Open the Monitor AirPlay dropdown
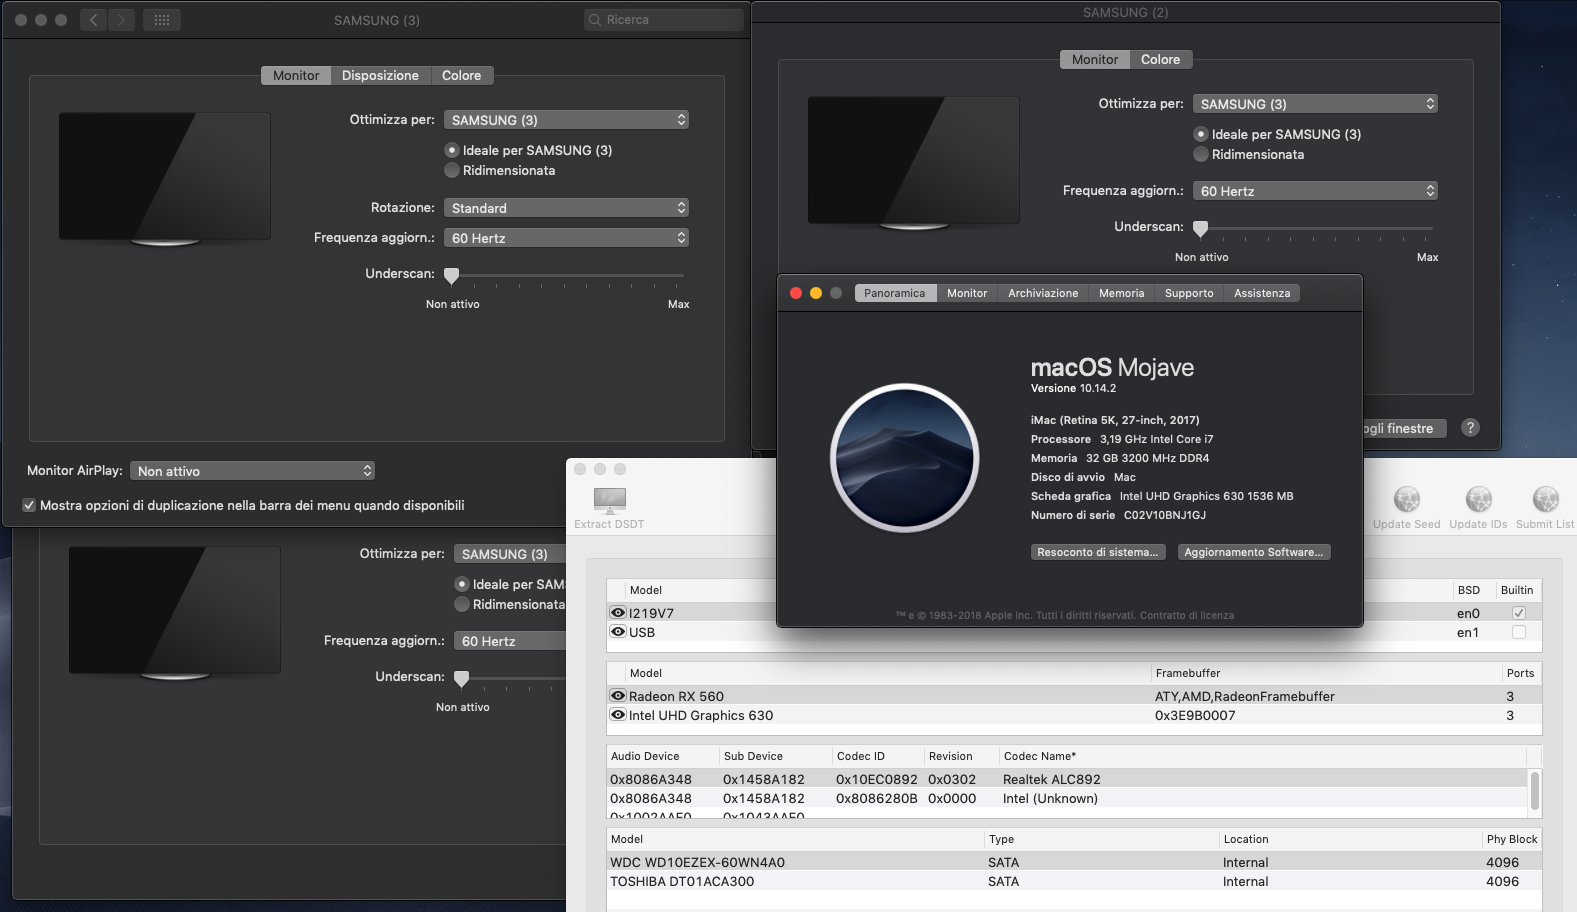The width and height of the screenshot is (1577, 912). tap(253, 471)
